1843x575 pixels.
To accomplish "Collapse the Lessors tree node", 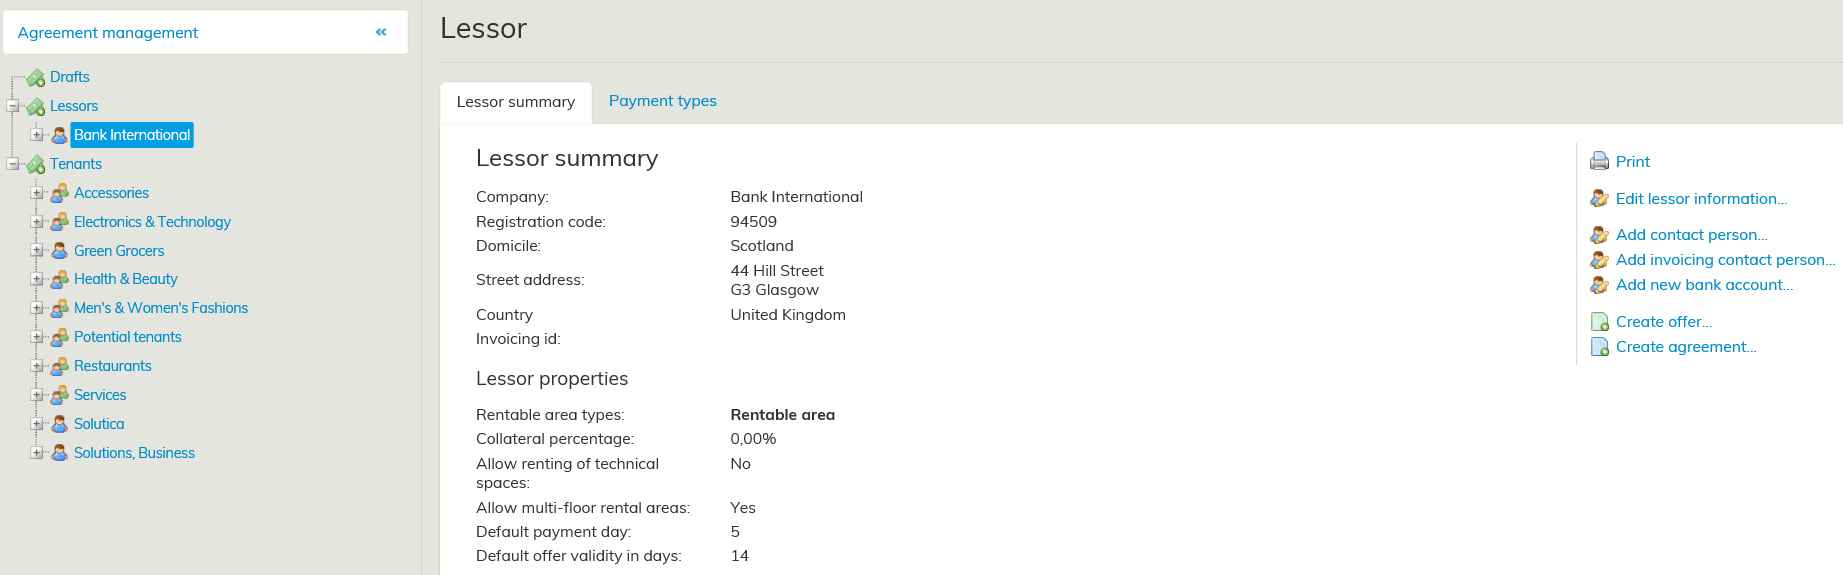I will tap(13, 106).
